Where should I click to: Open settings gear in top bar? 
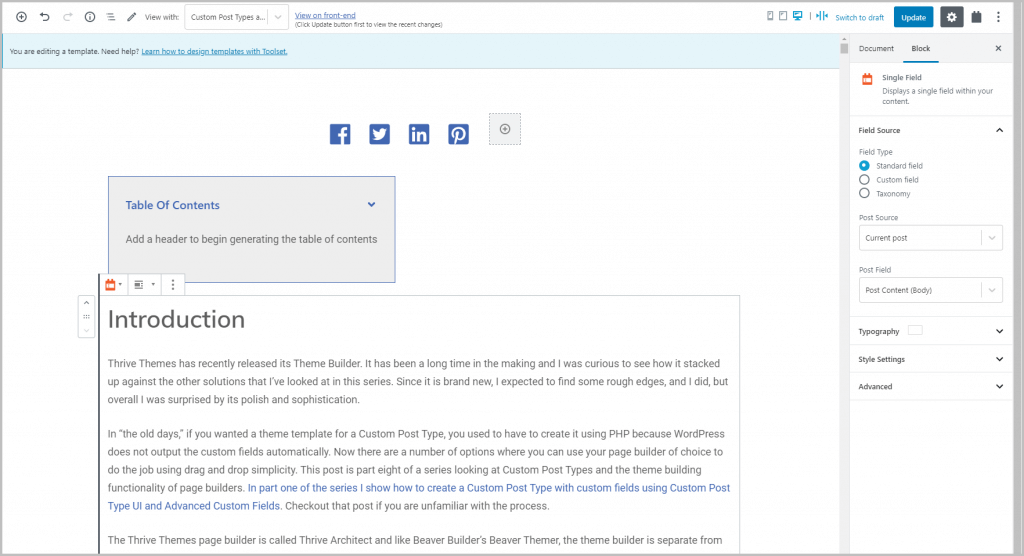tap(952, 17)
